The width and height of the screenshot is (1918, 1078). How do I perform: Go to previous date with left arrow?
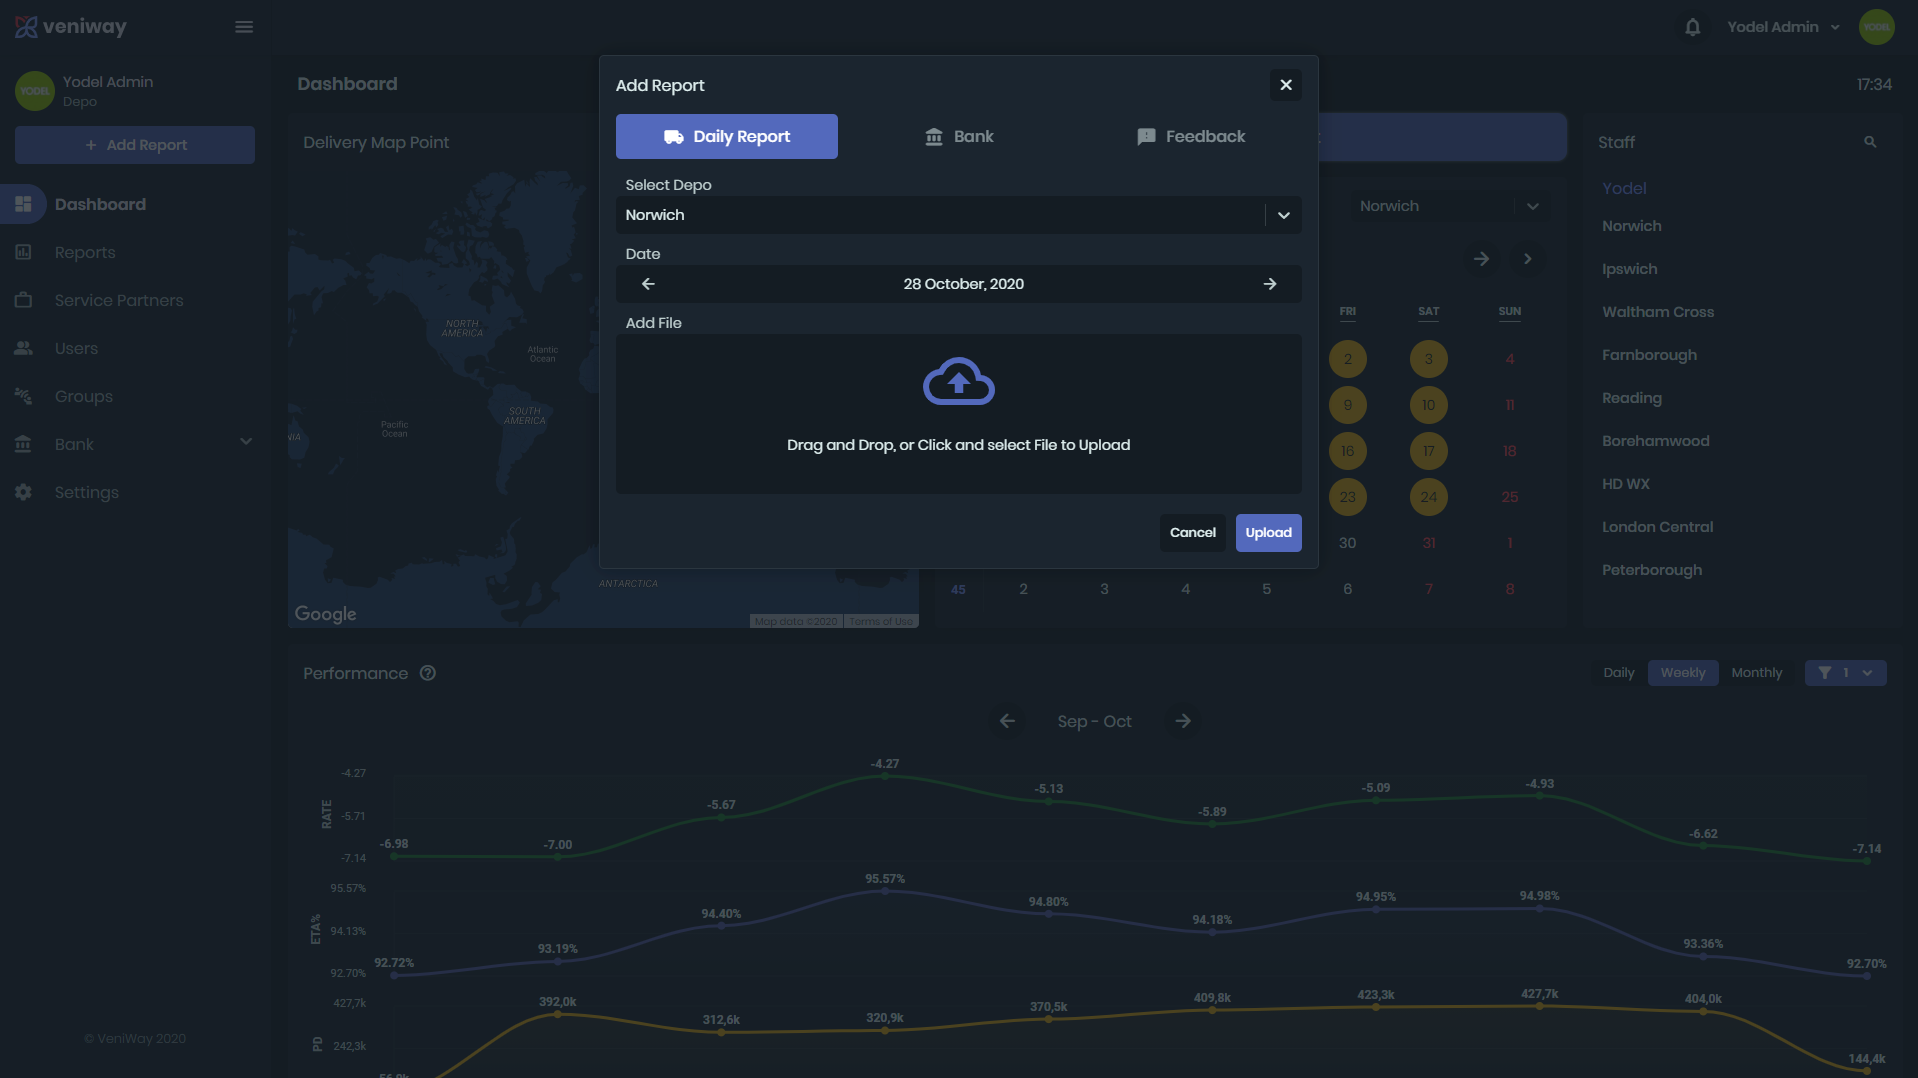[648, 284]
